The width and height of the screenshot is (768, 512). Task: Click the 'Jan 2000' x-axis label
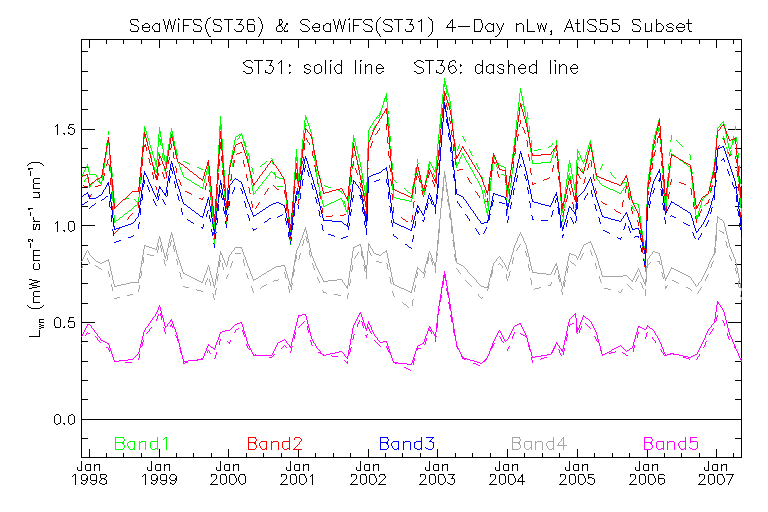point(228,473)
